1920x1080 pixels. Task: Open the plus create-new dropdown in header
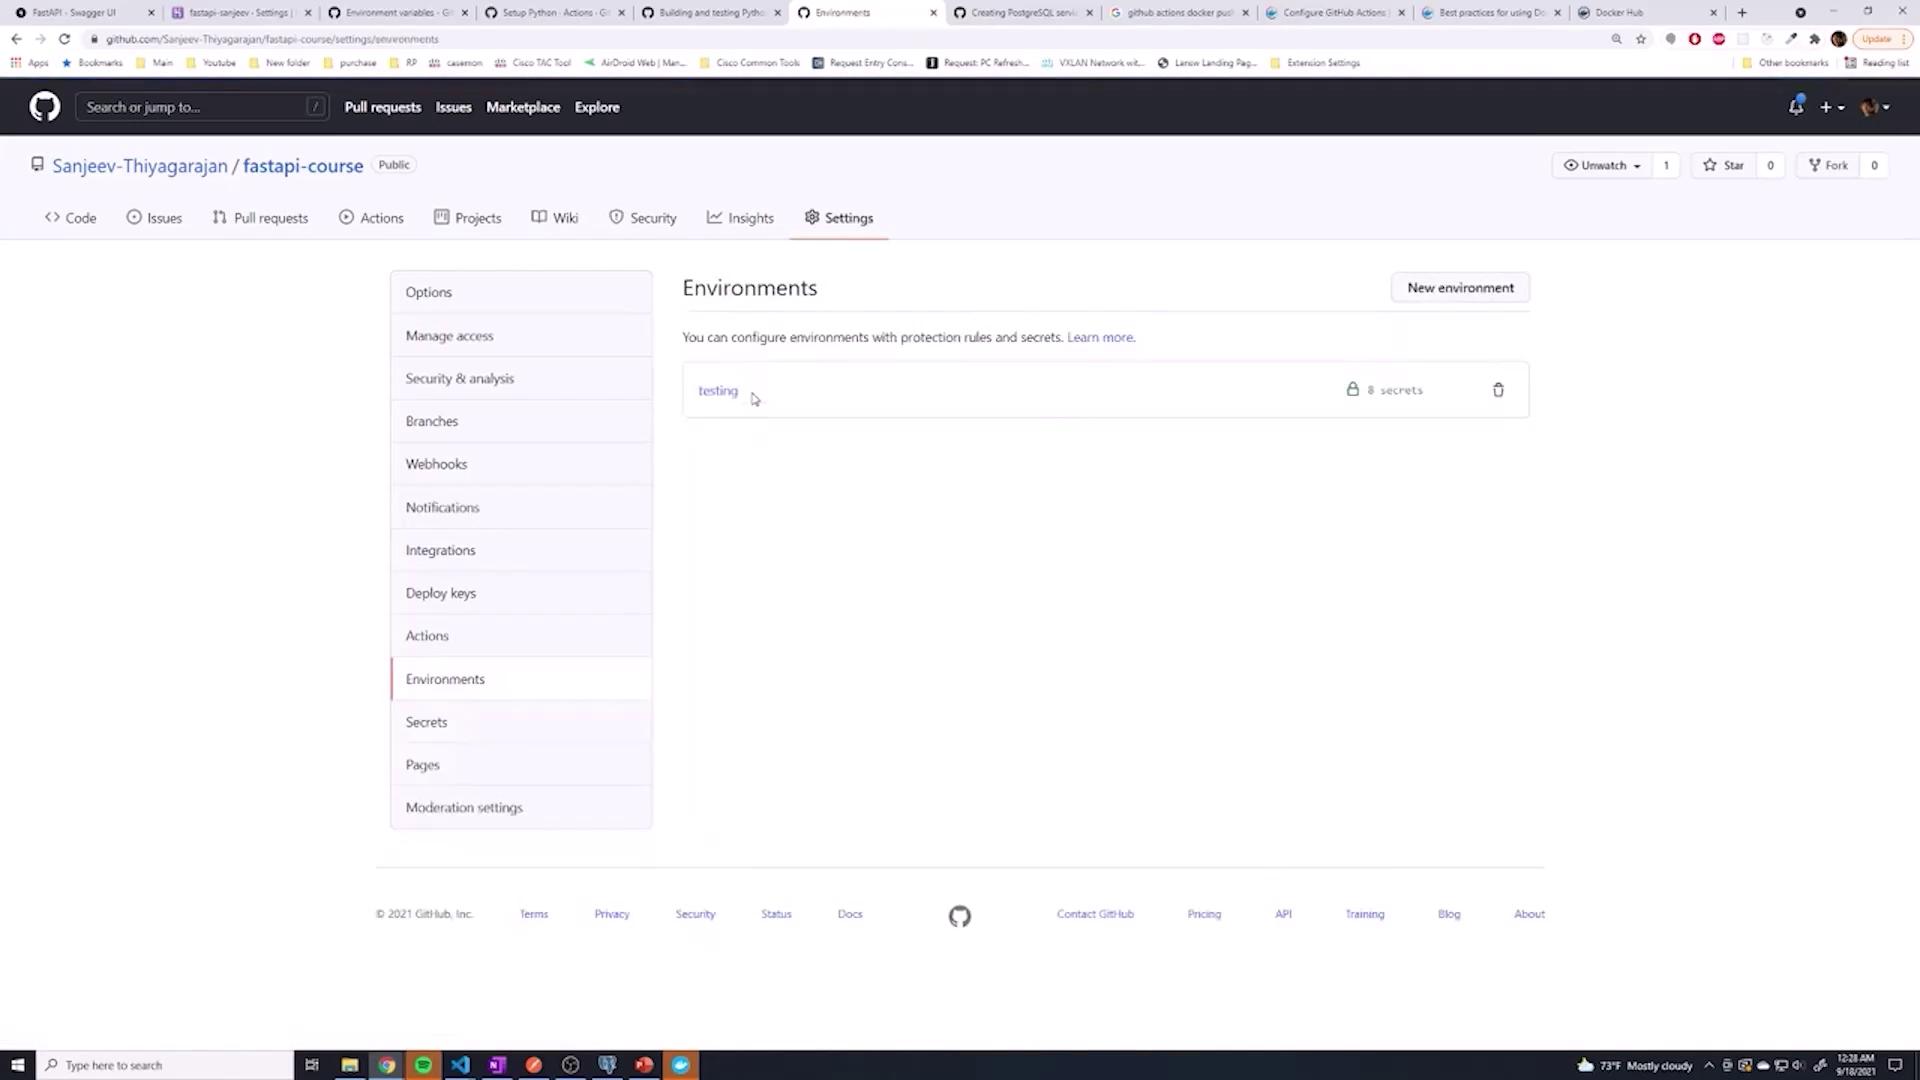coord(1832,107)
